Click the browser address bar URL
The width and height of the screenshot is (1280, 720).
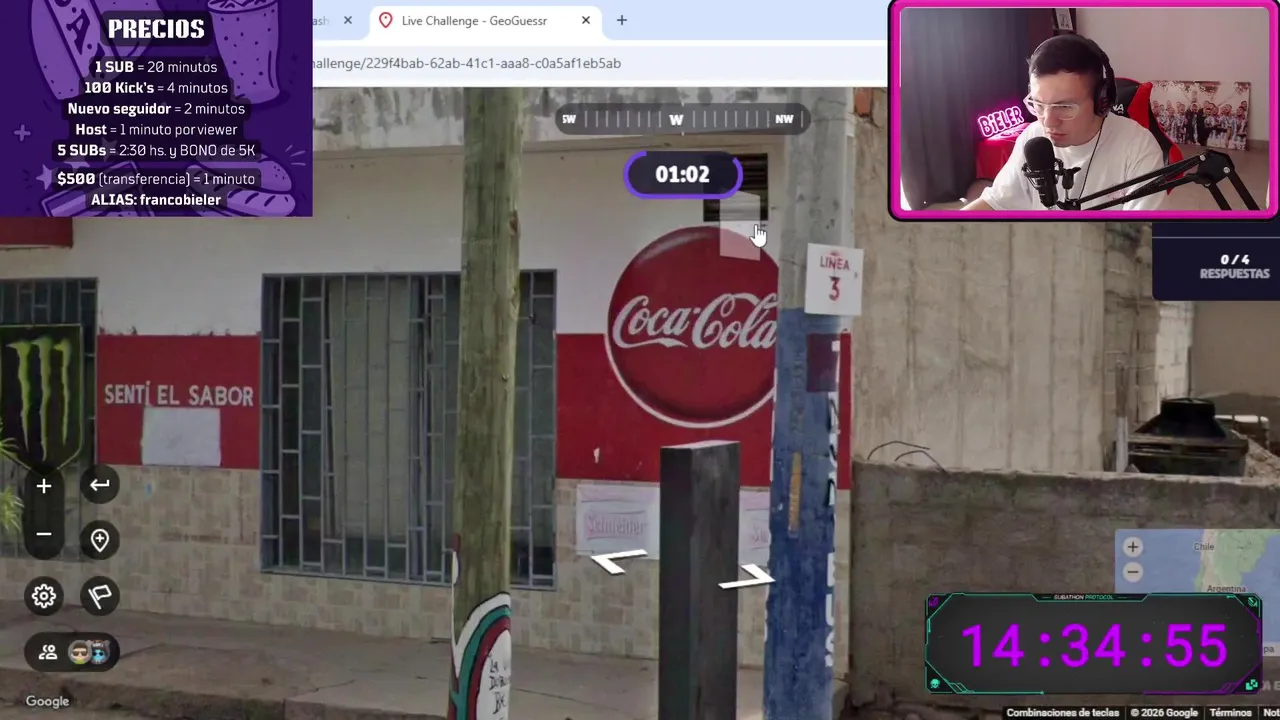(x=467, y=63)
